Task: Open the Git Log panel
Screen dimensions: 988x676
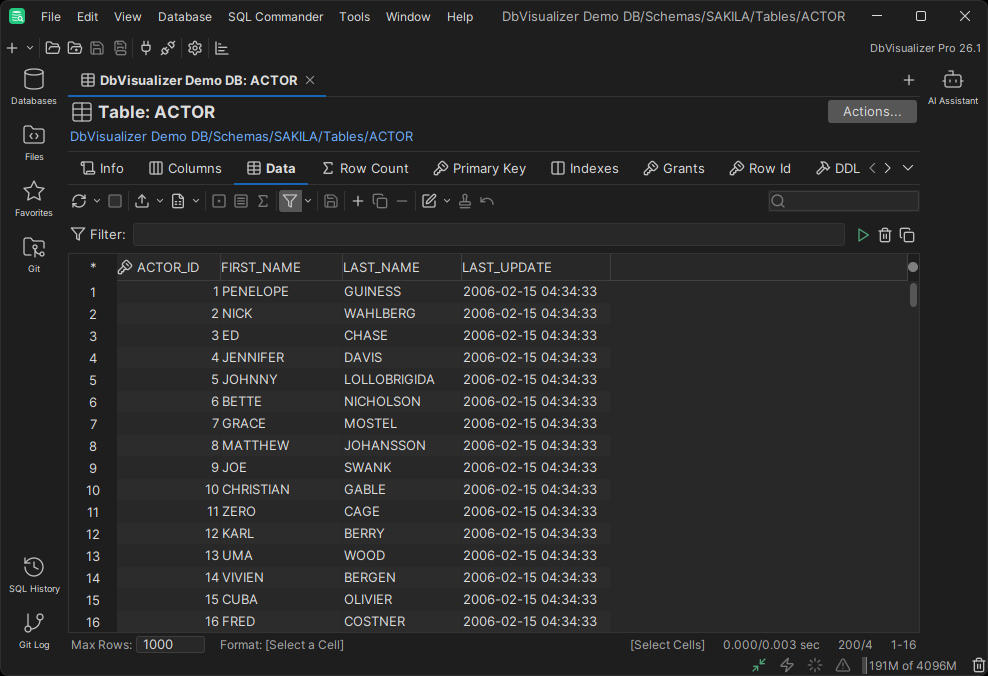Action: pos(33,631)
